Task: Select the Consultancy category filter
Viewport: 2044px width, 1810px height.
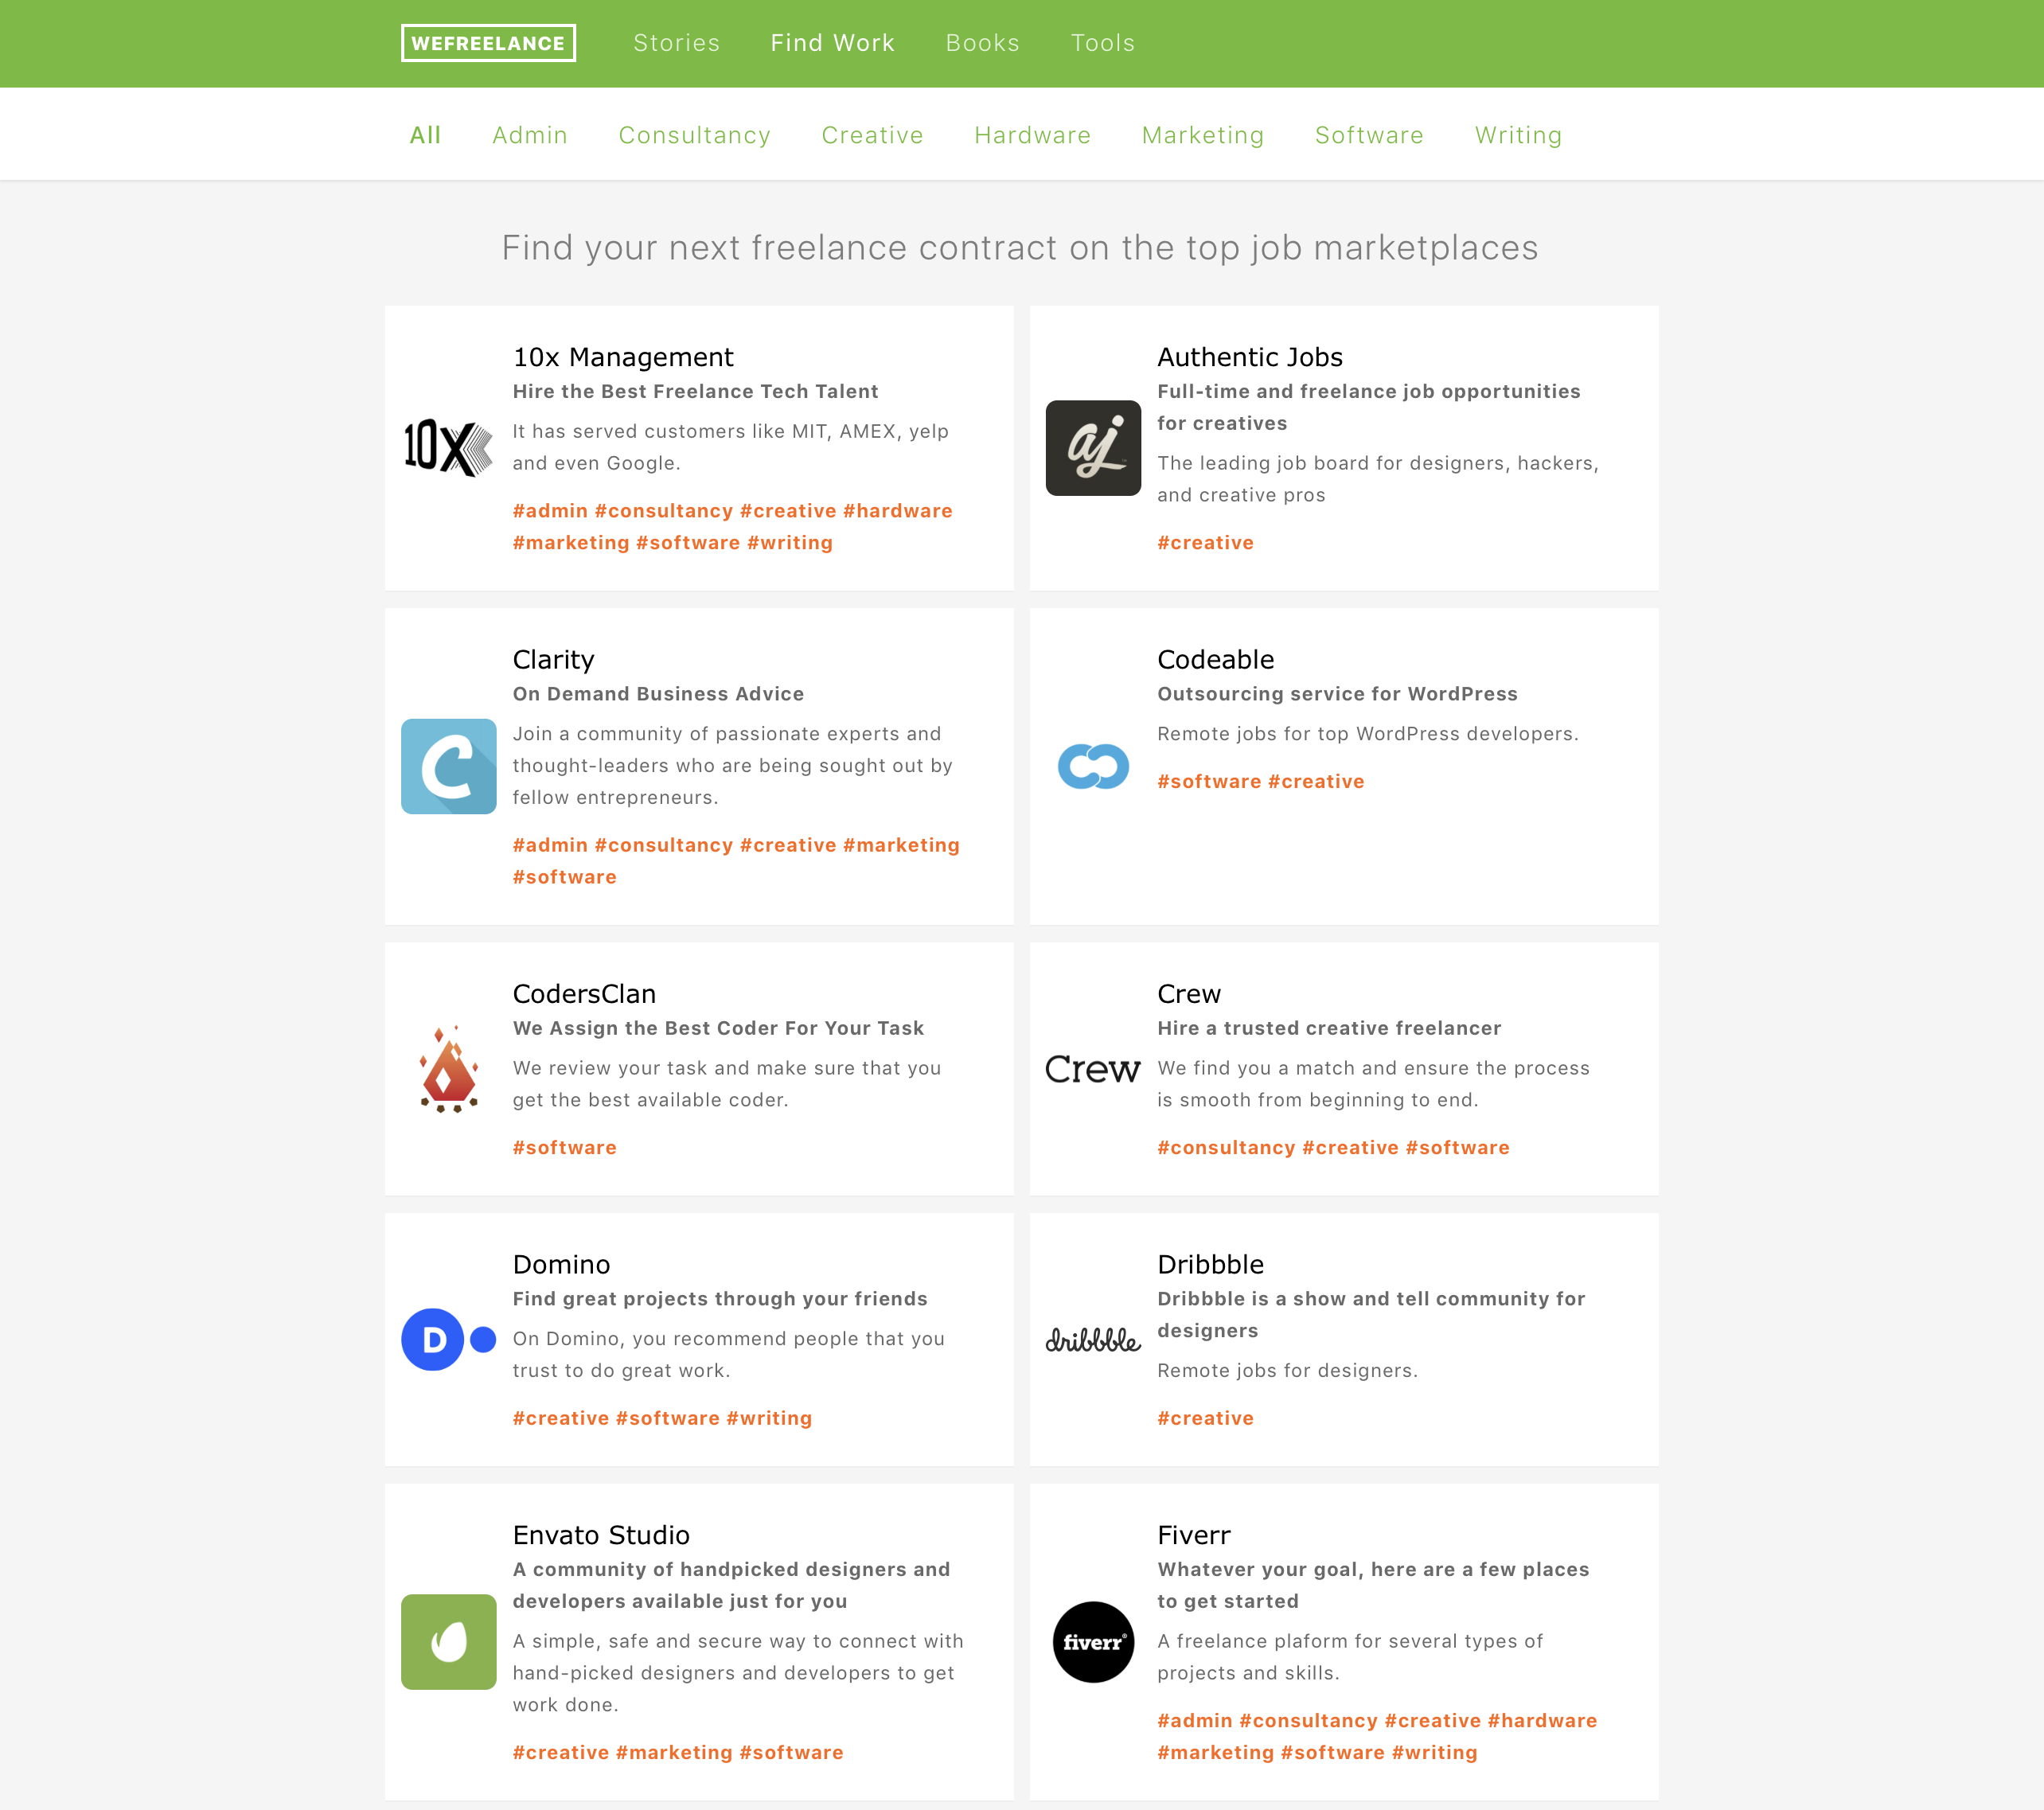Action: click(x=694, y=135)
